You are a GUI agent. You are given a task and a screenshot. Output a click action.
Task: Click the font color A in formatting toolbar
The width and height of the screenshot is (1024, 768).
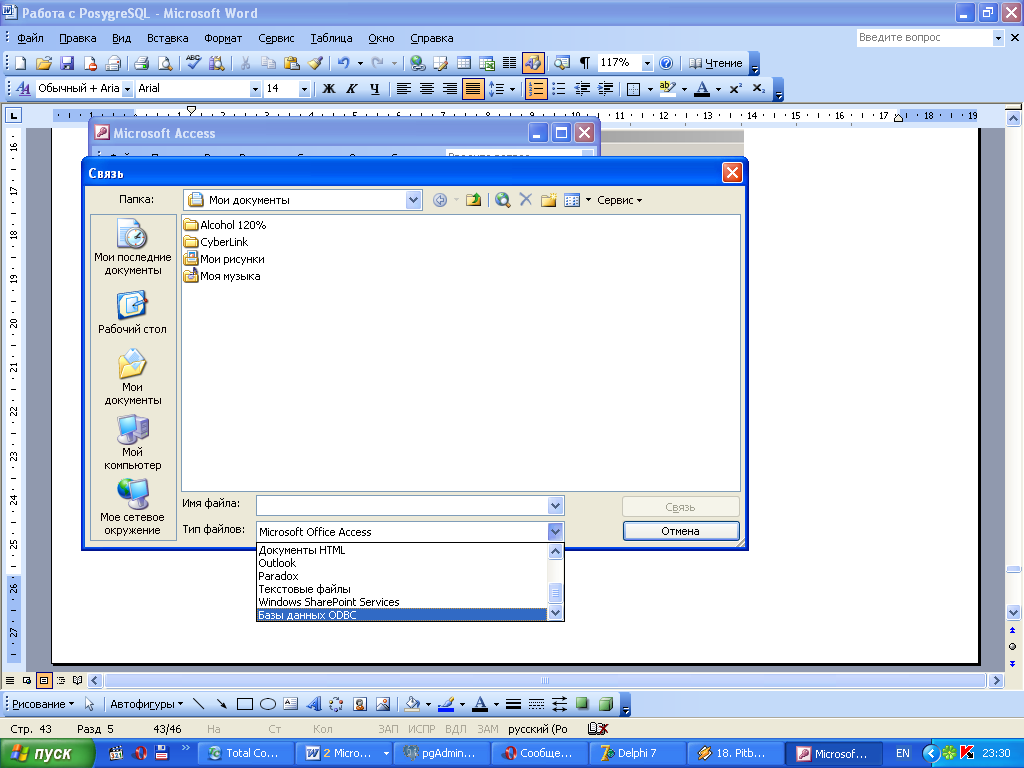[703, 88]
